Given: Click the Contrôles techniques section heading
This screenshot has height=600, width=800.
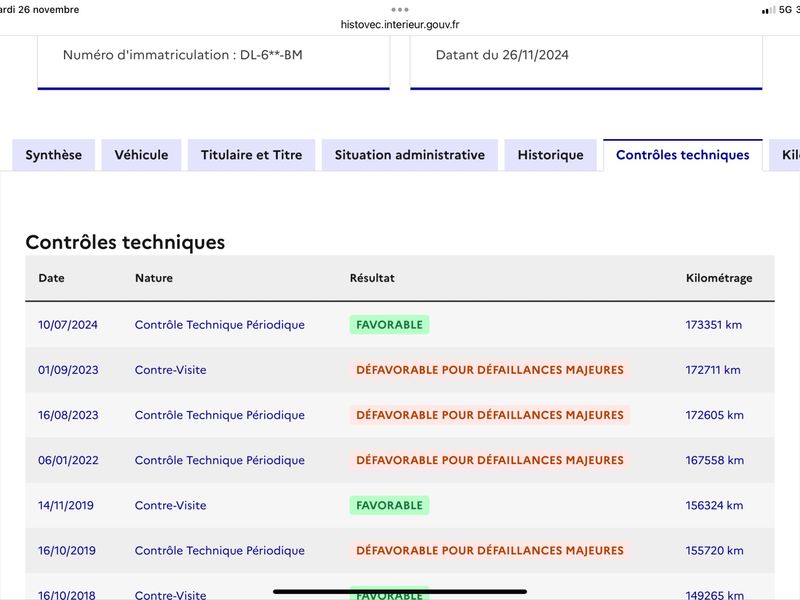Looking at the screenshot, I should 125,242.
